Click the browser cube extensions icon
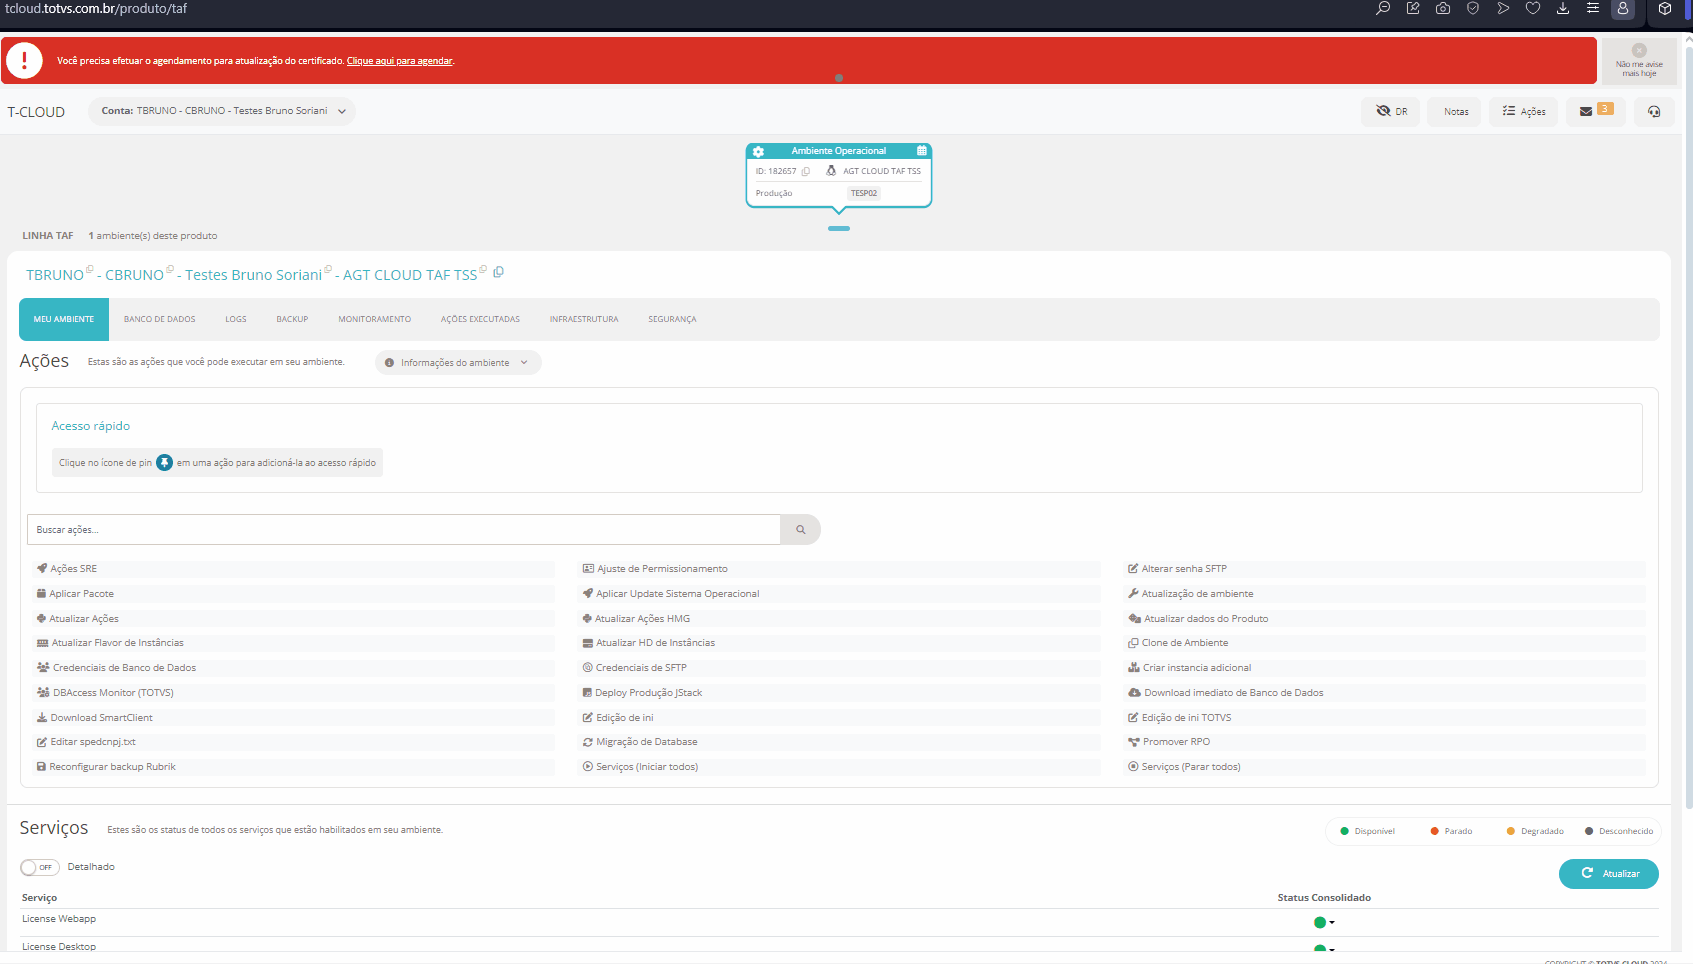Image resolution: width=1693 pixels, height=964 pixels. (x=1665, y=8)
